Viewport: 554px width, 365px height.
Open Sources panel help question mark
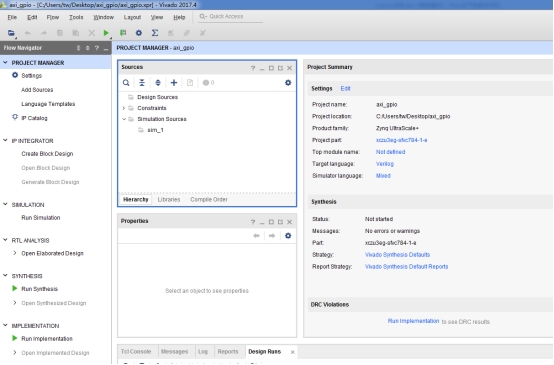(253, 68)
